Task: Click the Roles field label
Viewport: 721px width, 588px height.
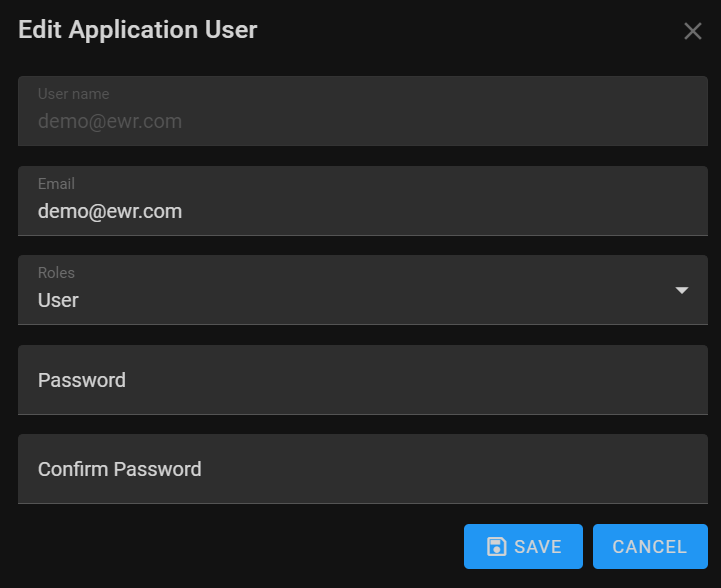Action: pos(56,273)
